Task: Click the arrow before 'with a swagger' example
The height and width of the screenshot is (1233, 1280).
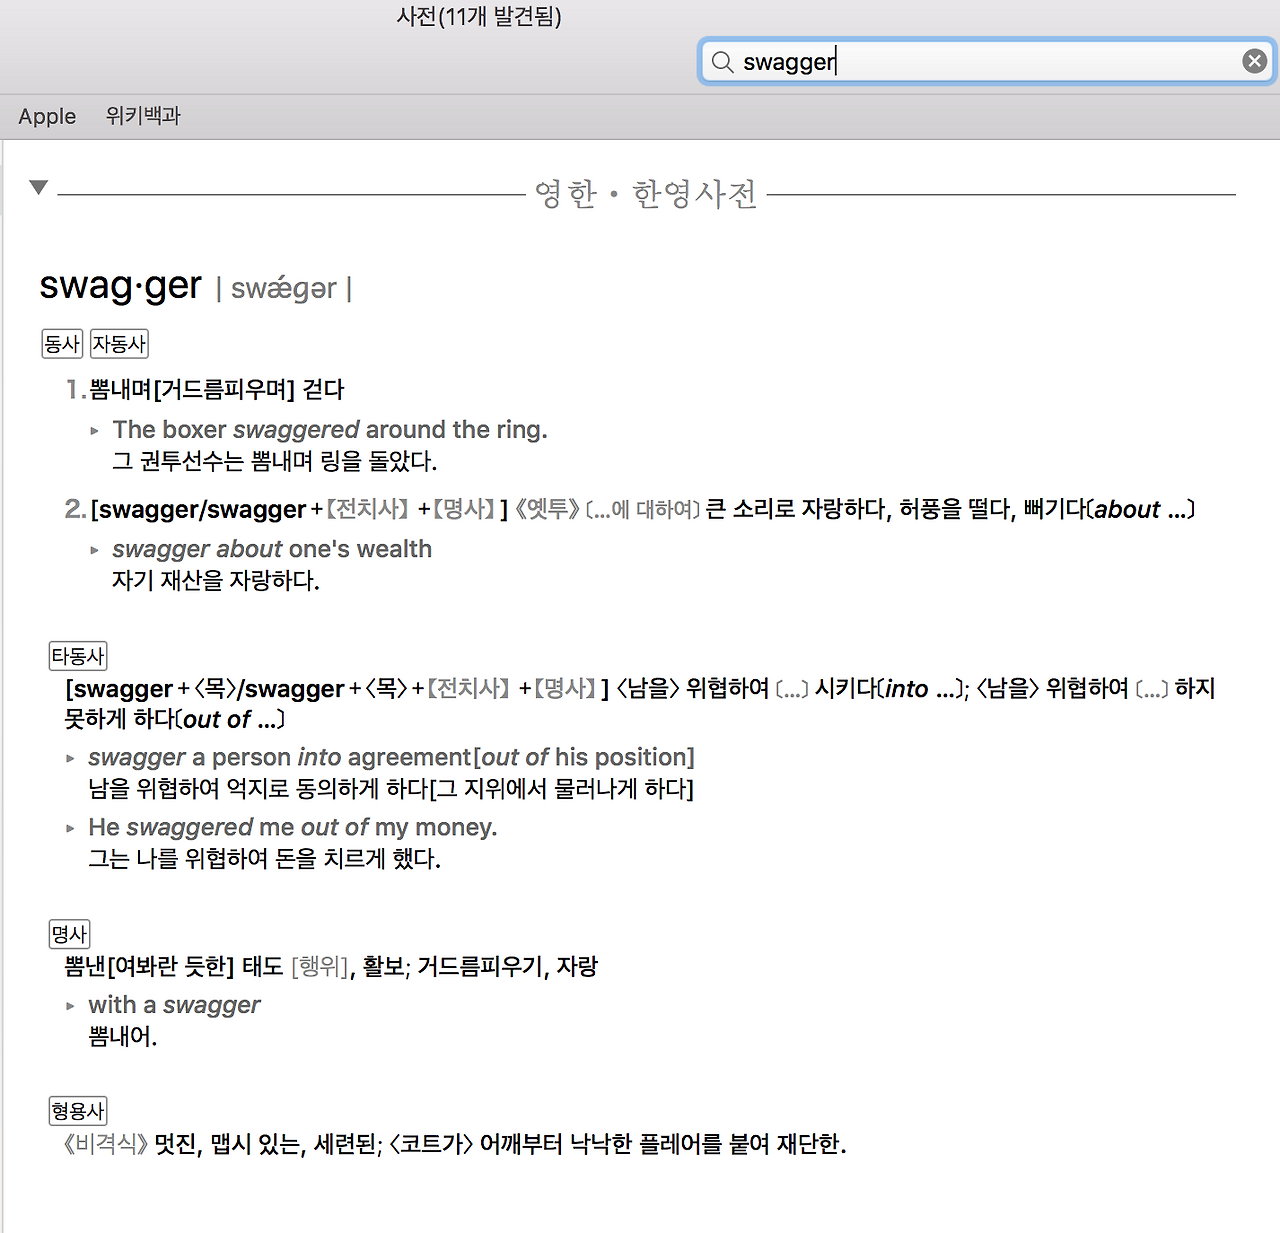Action: pos(69,1005)
